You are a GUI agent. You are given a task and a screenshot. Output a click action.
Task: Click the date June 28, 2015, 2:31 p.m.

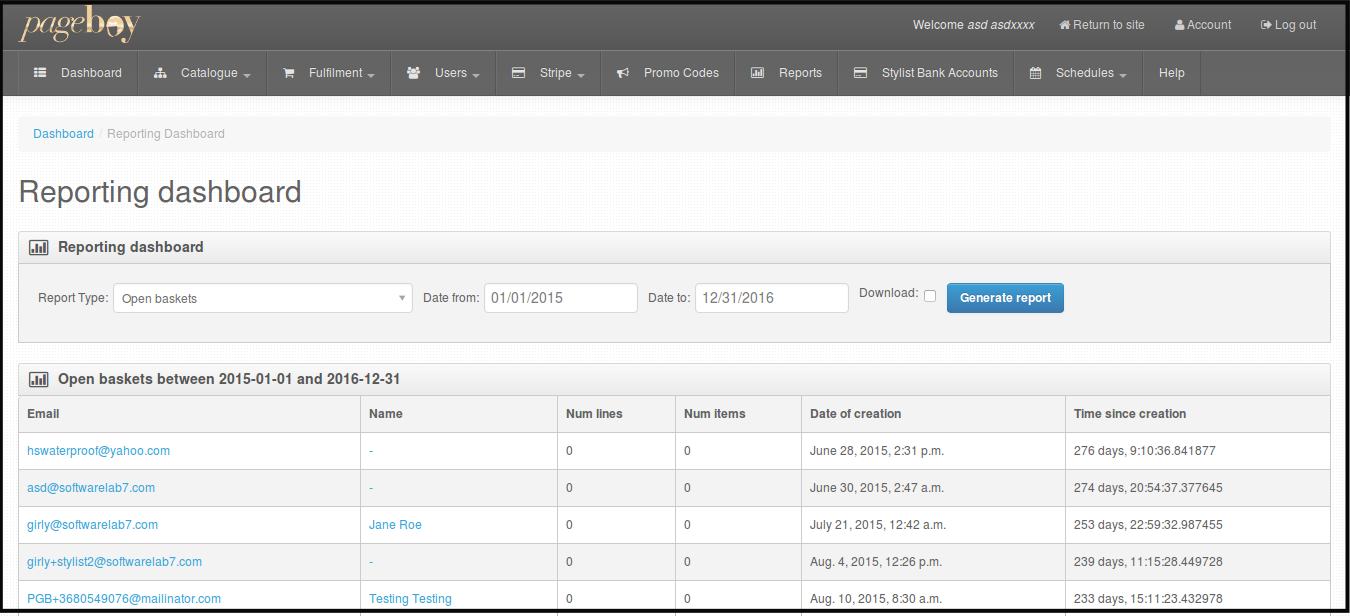click(877, 451)
